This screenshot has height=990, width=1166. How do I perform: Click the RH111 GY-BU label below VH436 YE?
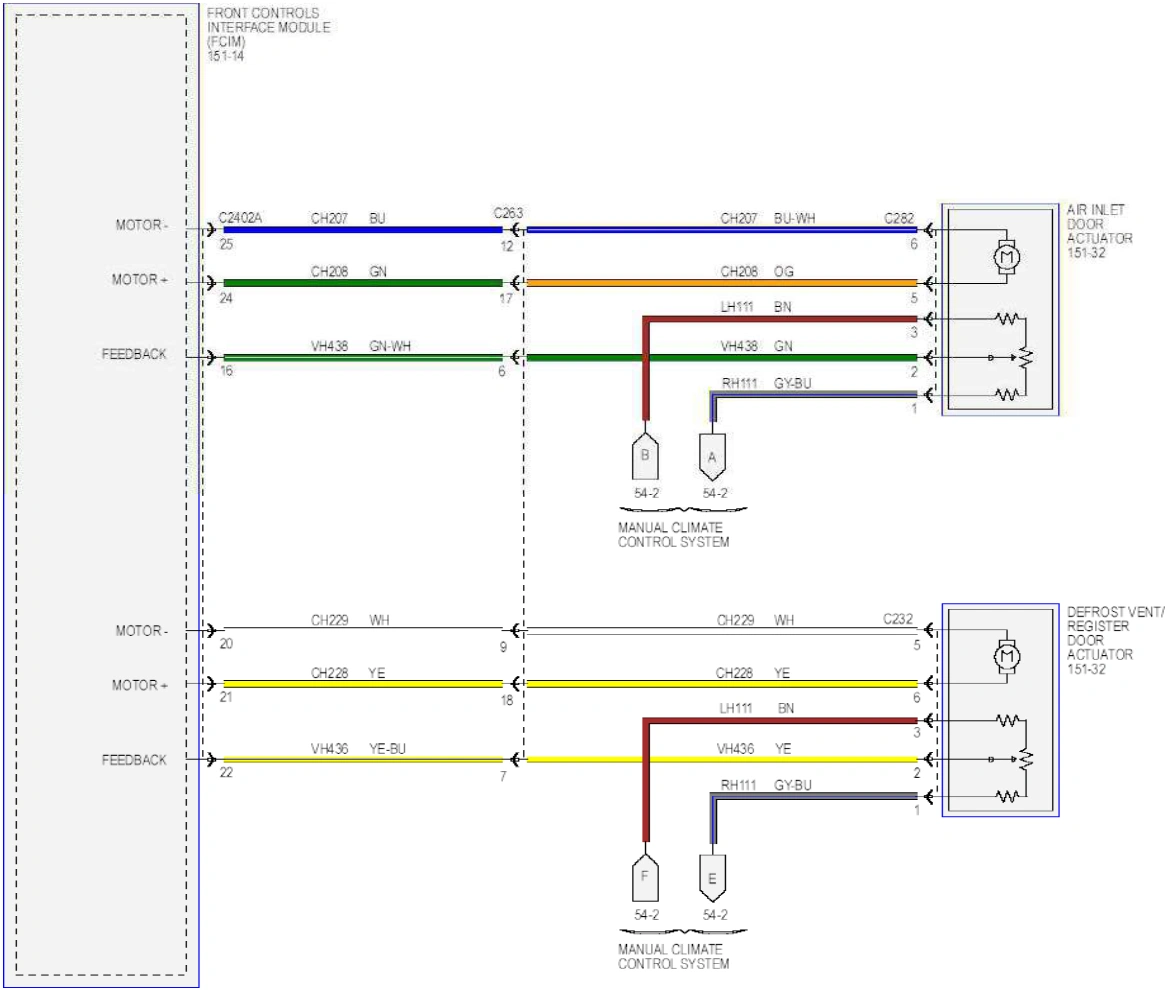766,785
